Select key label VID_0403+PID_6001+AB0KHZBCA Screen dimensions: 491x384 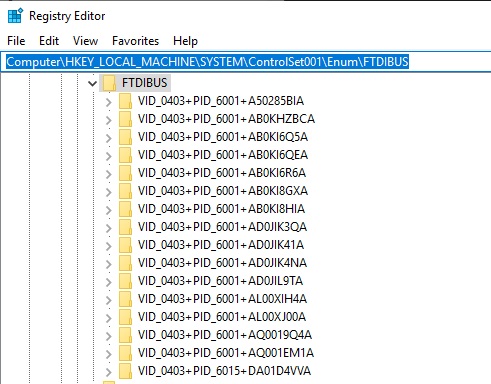226,119
